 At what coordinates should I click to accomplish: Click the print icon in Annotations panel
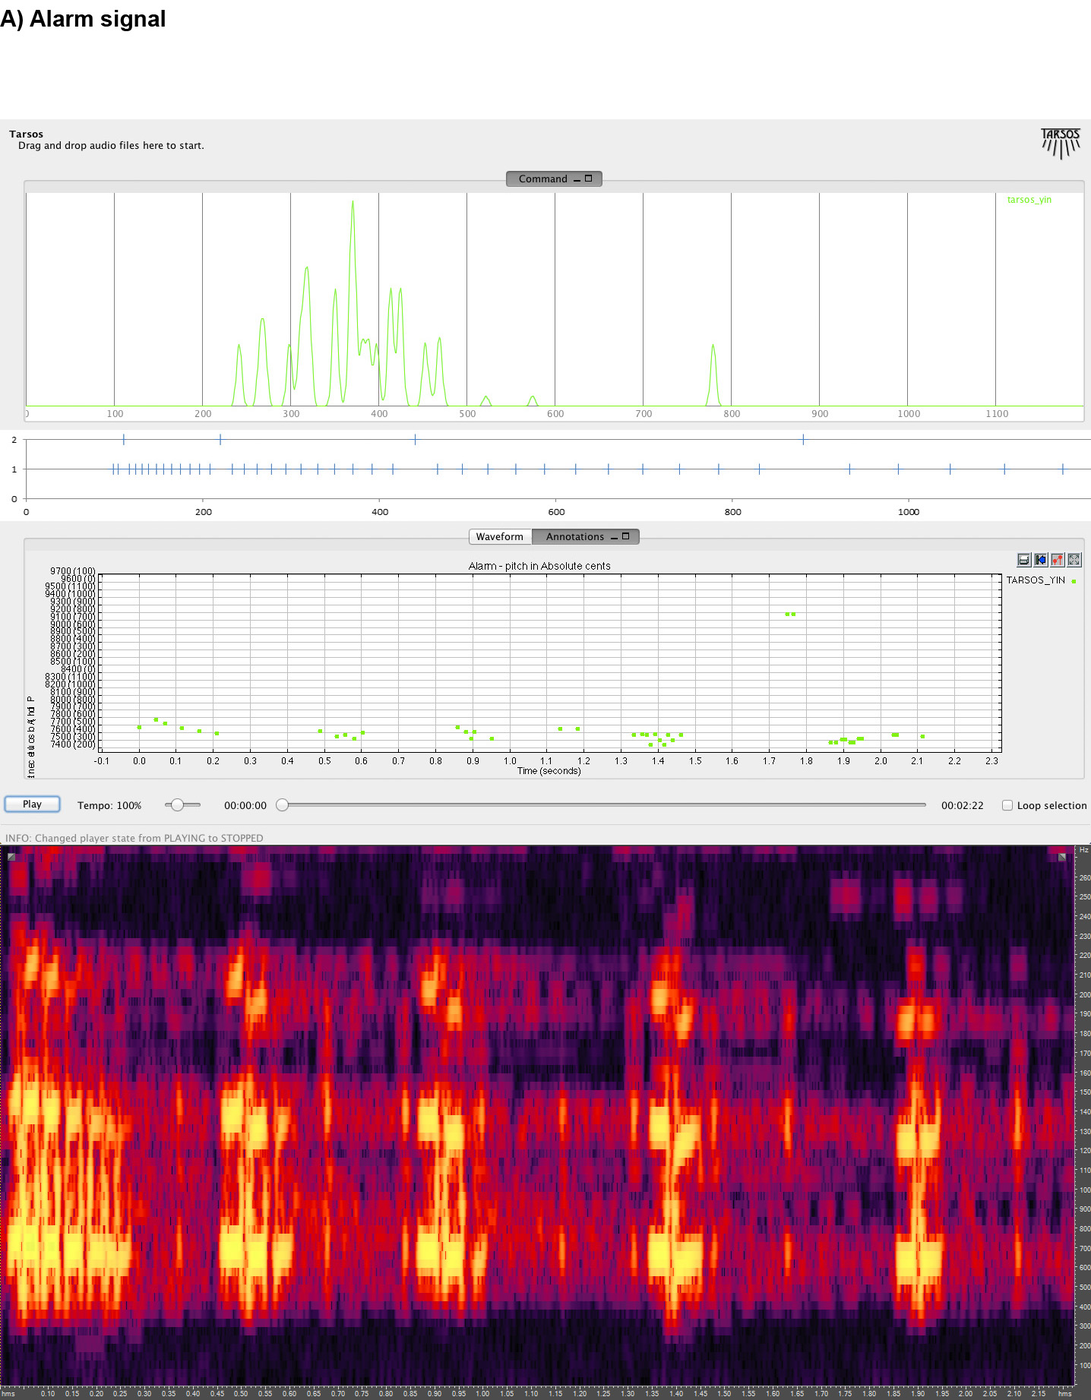point(1023,560)
